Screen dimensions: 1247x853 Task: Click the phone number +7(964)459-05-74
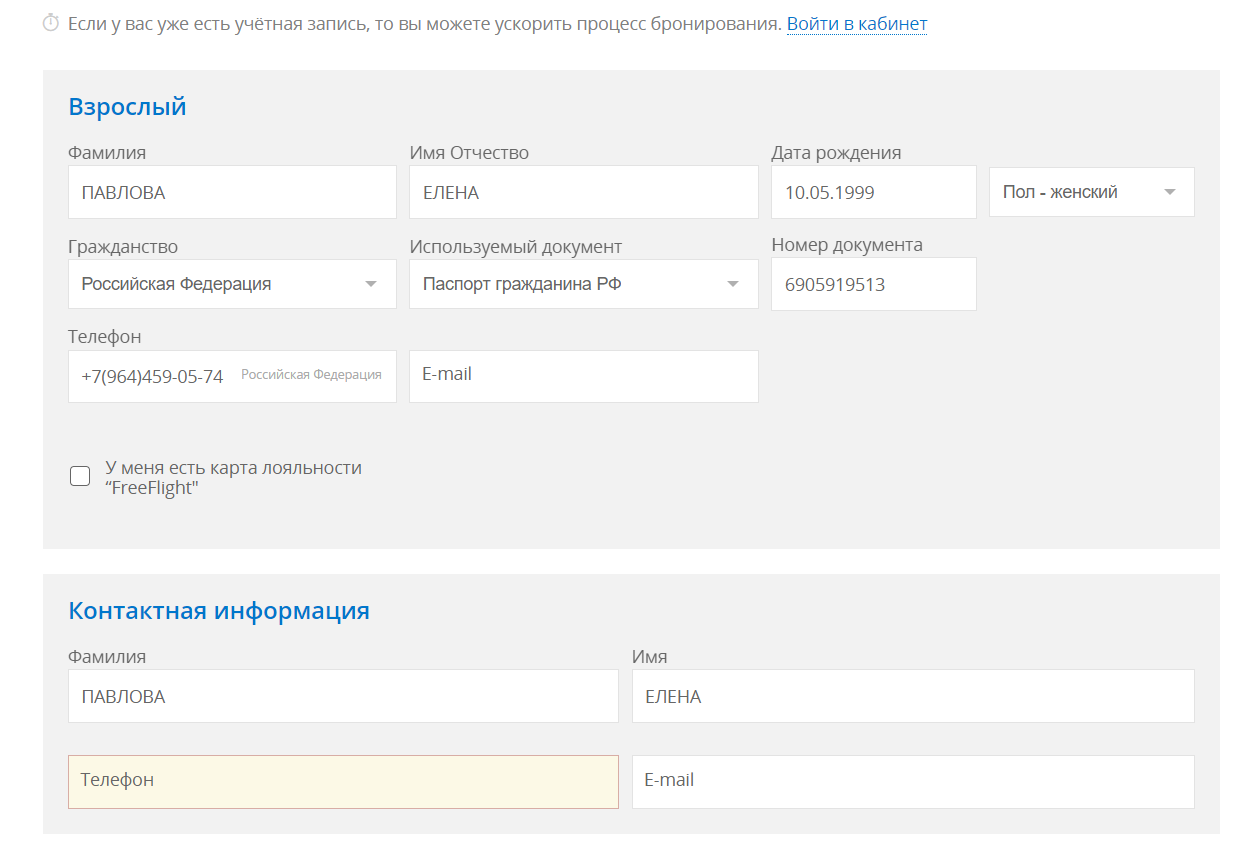click(x=152, y=377)
